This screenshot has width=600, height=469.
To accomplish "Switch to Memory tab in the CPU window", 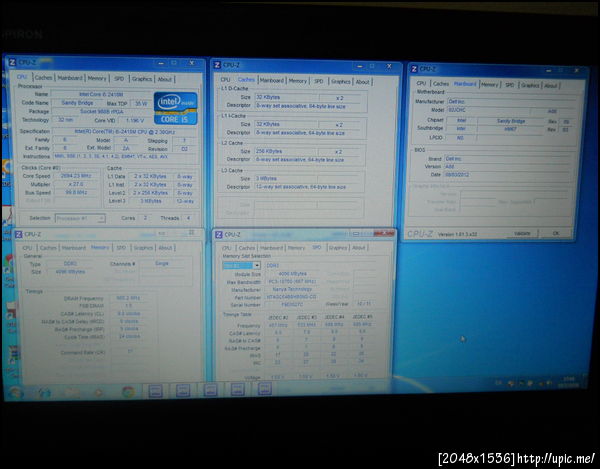I will [97, 78].
